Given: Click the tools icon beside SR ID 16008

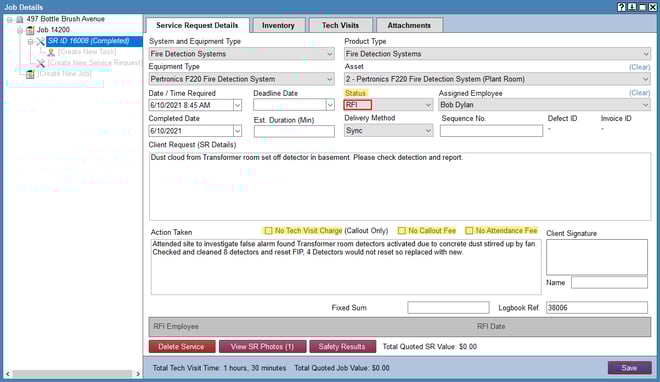Looking at the screenshot, I should tap(40, 41).
